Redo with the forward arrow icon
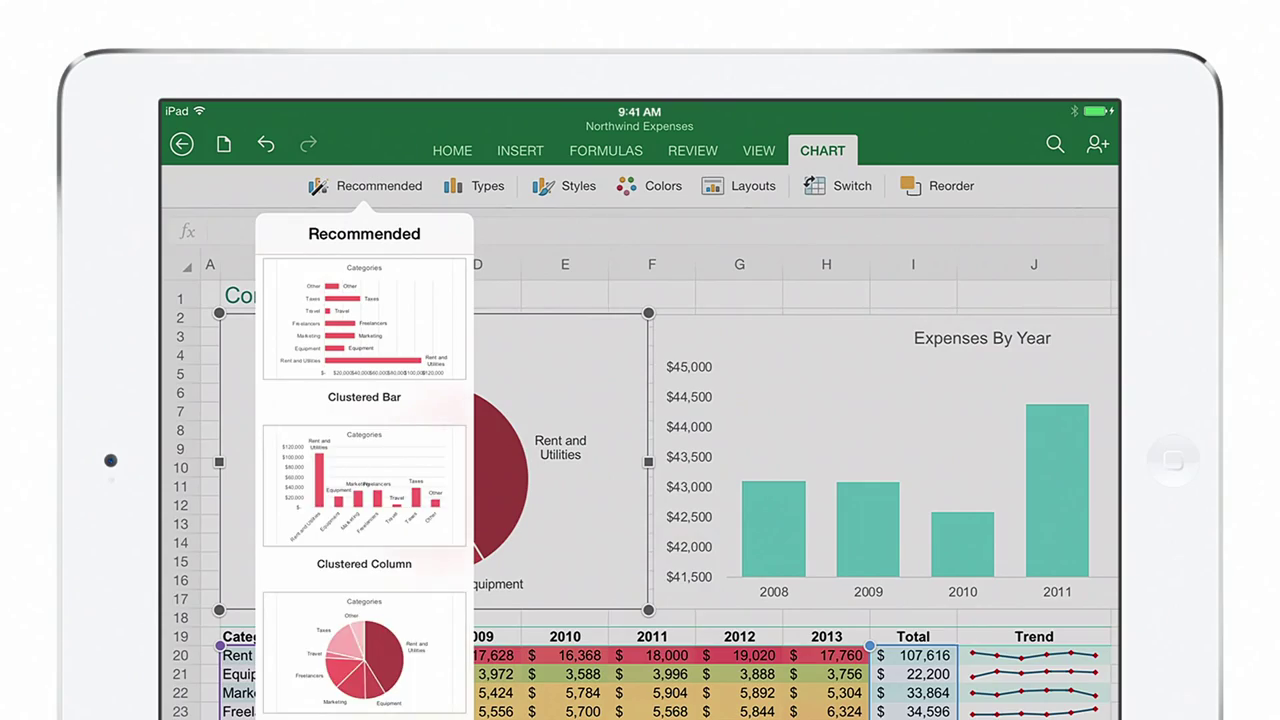Screen dimensions: 1280x720 tap(308, 144)
